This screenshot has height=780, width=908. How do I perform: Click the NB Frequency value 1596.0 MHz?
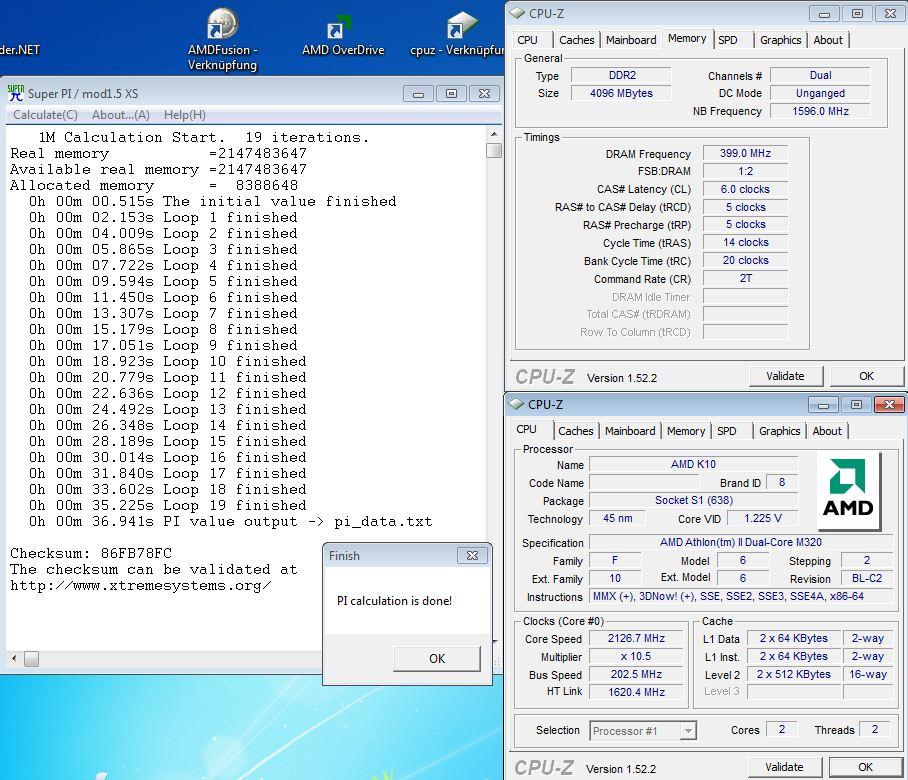pos(820,111)
